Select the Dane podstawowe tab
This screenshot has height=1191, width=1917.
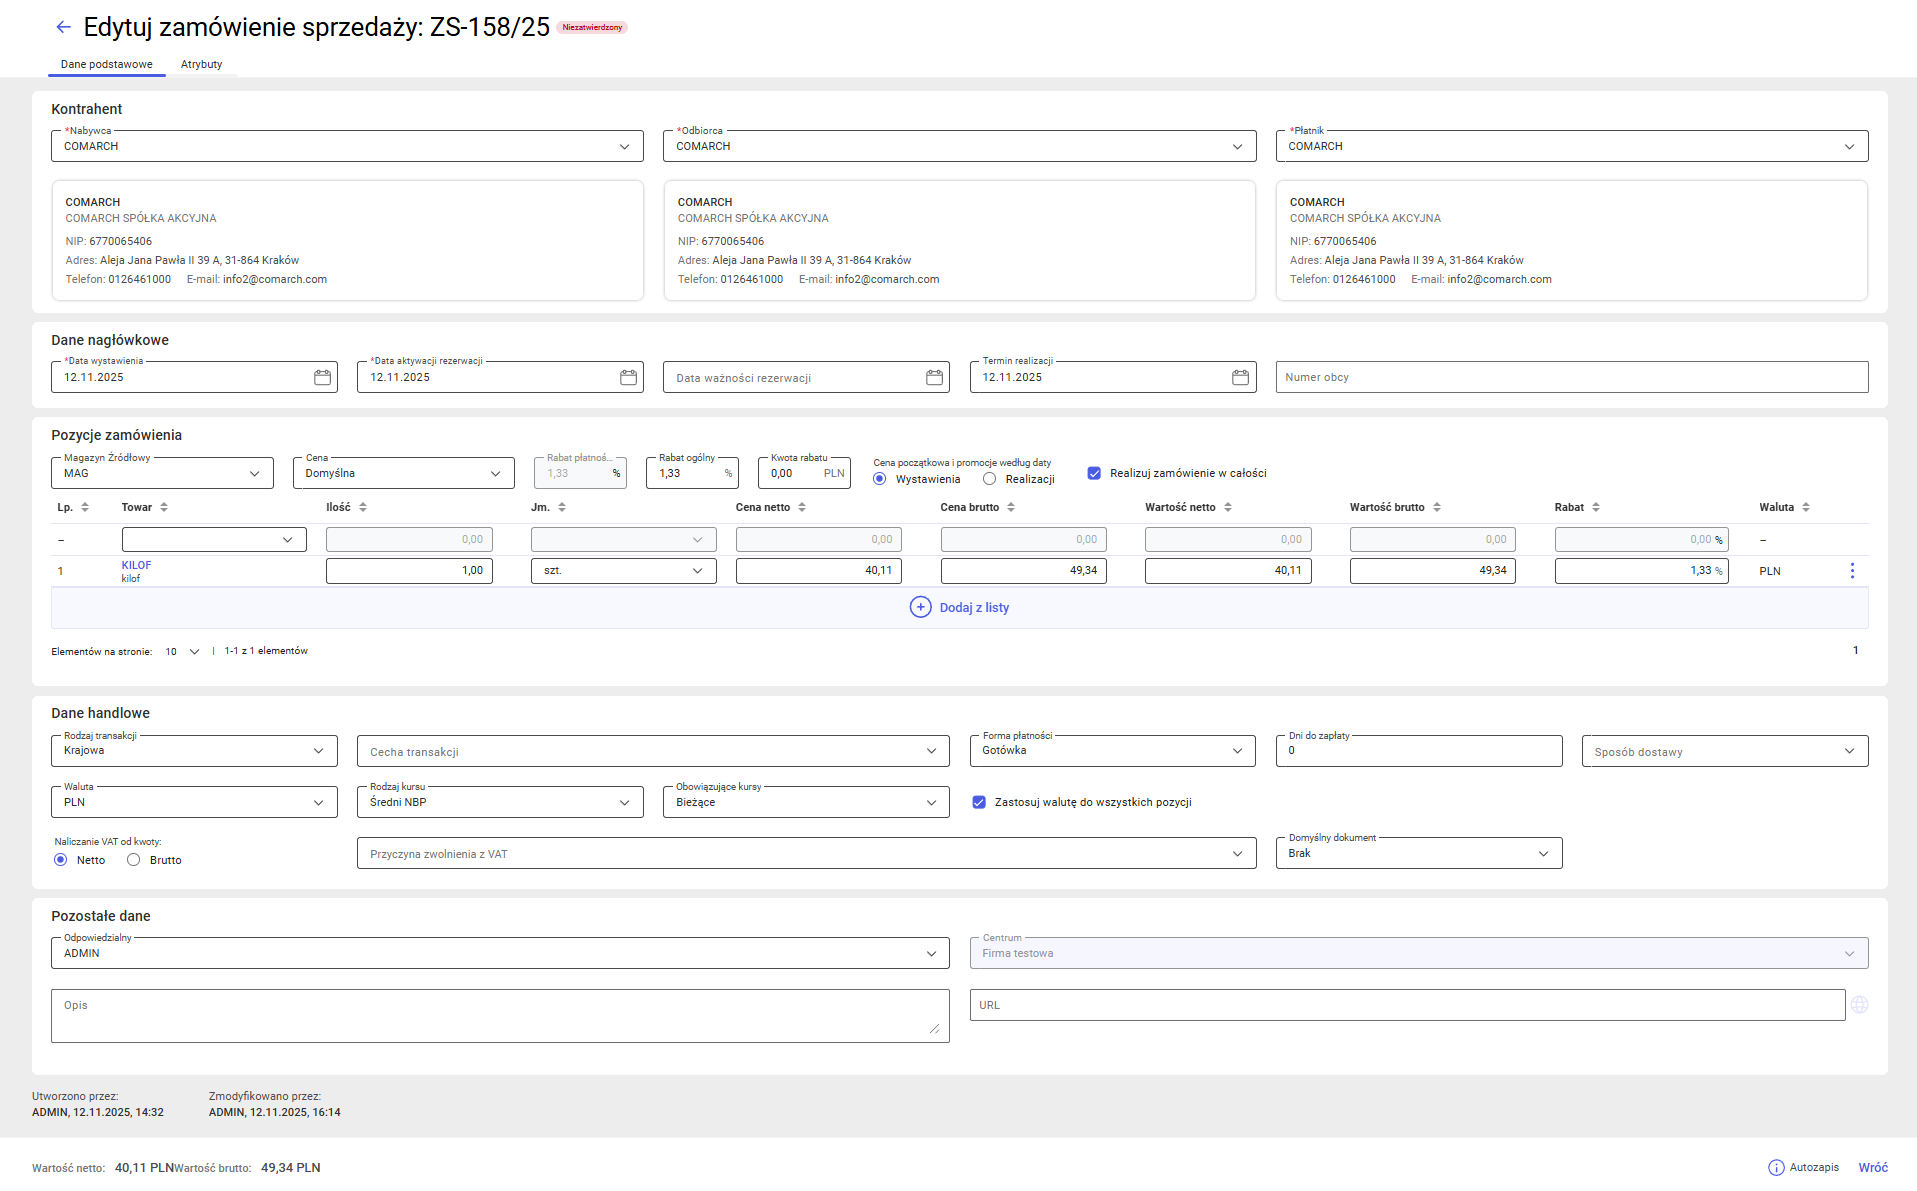pyautogui.click(x=106, y=64)
